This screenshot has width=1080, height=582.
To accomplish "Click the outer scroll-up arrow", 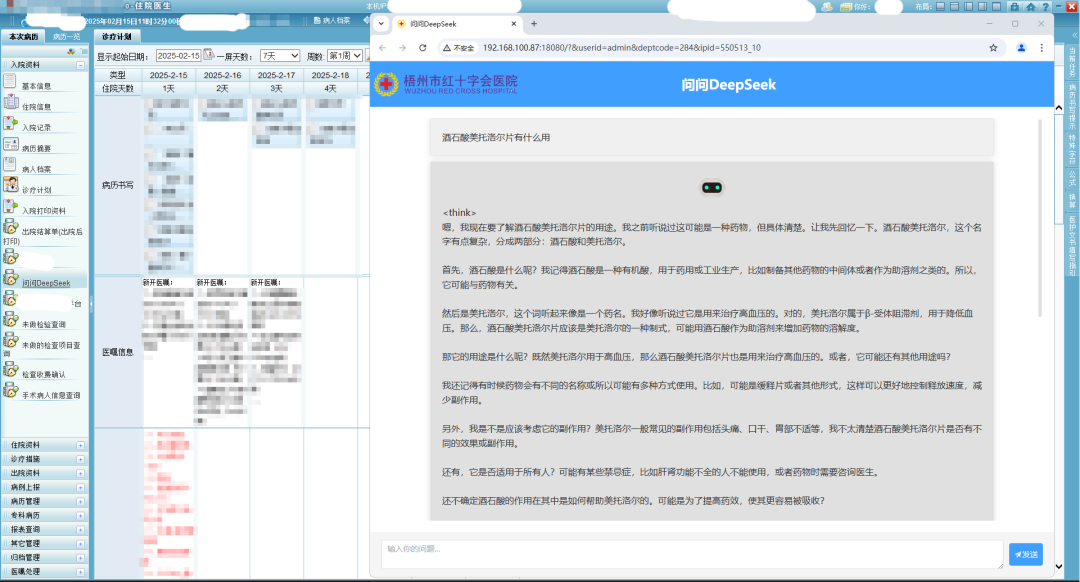I will click(1059, 108).
